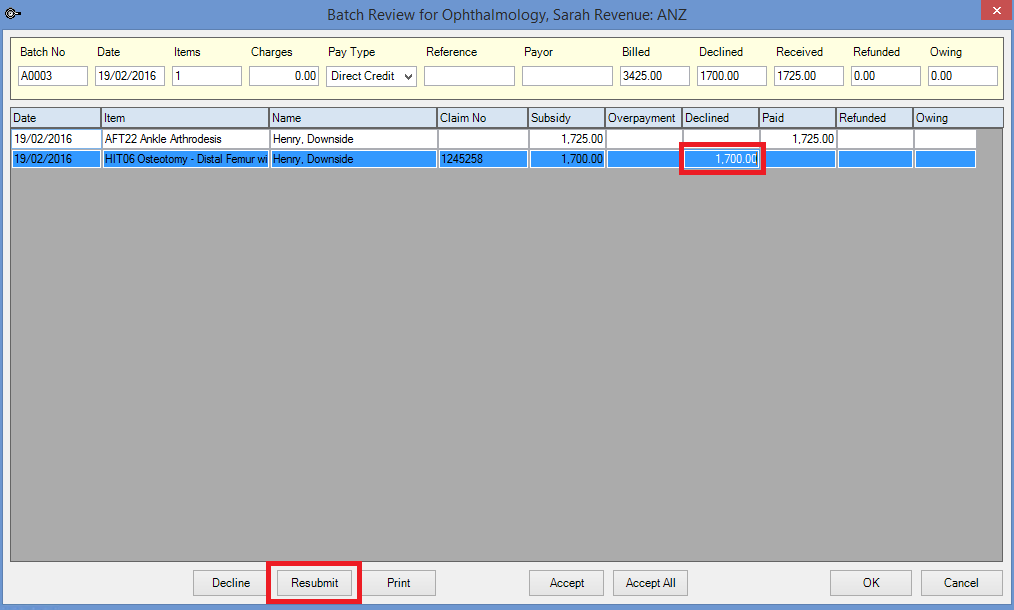Click the empty Reference field
This screenshot has width=1014, height=610.
pyautogui.click(x=469, y=76)
